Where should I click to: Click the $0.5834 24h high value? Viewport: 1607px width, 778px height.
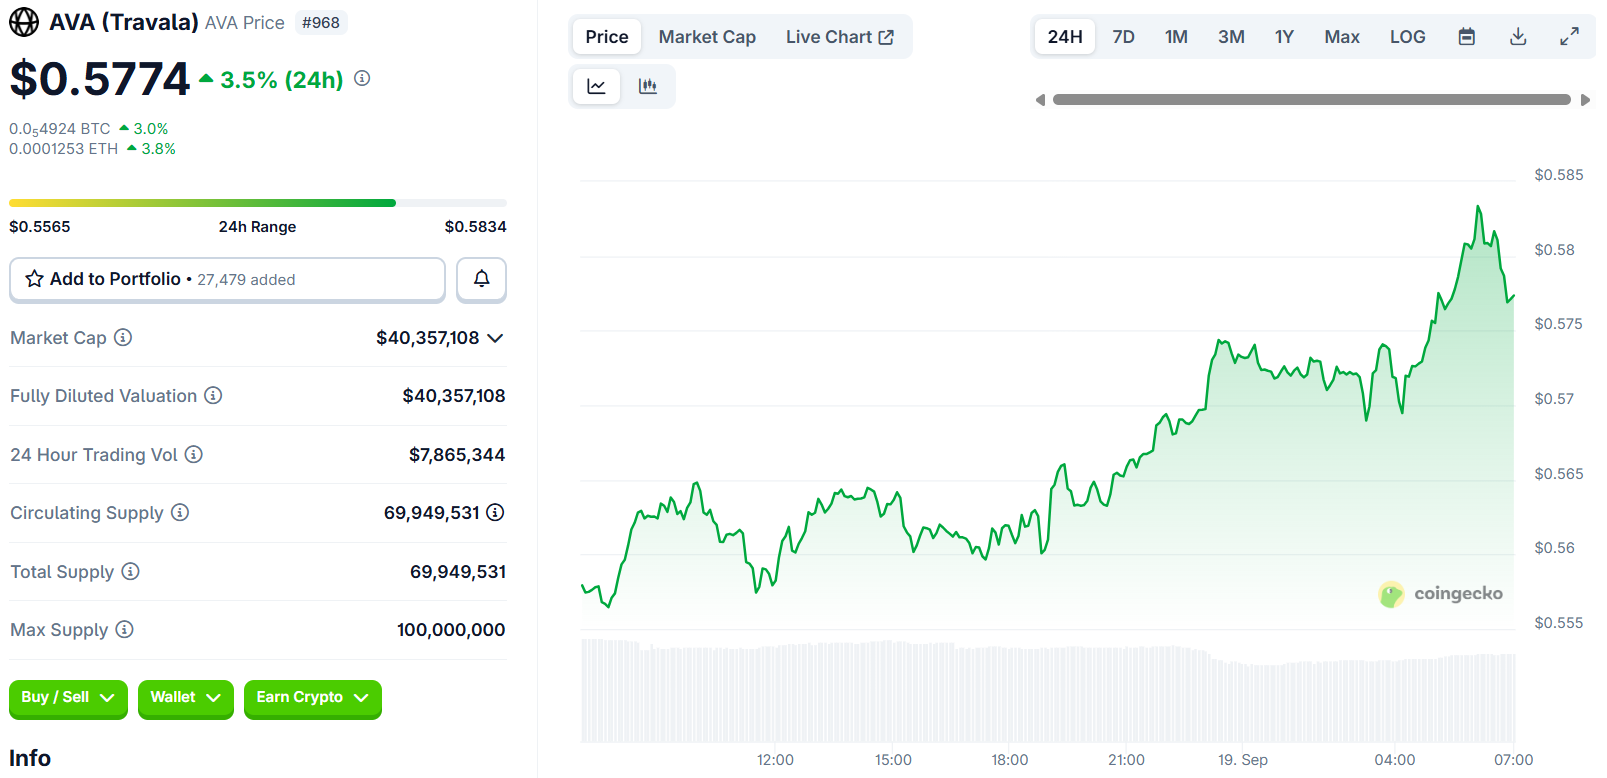476,227
